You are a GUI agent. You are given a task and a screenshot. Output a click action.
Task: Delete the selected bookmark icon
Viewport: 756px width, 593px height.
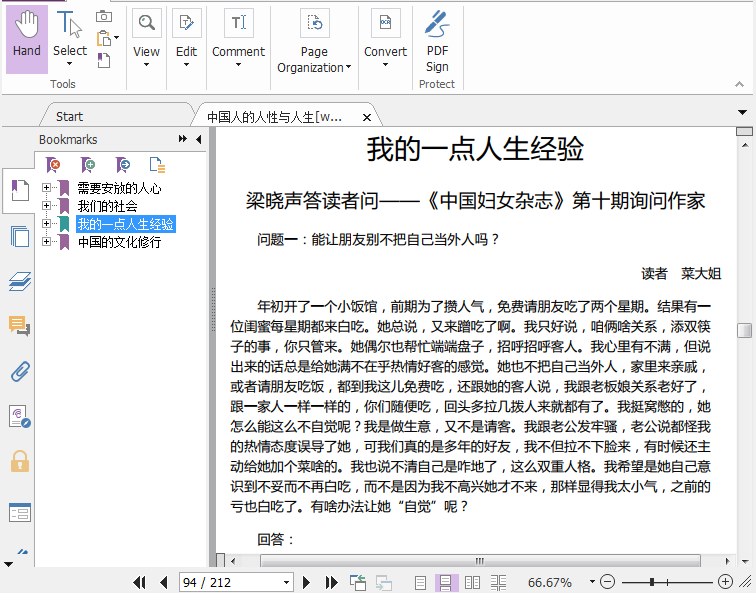coord(54,165)
